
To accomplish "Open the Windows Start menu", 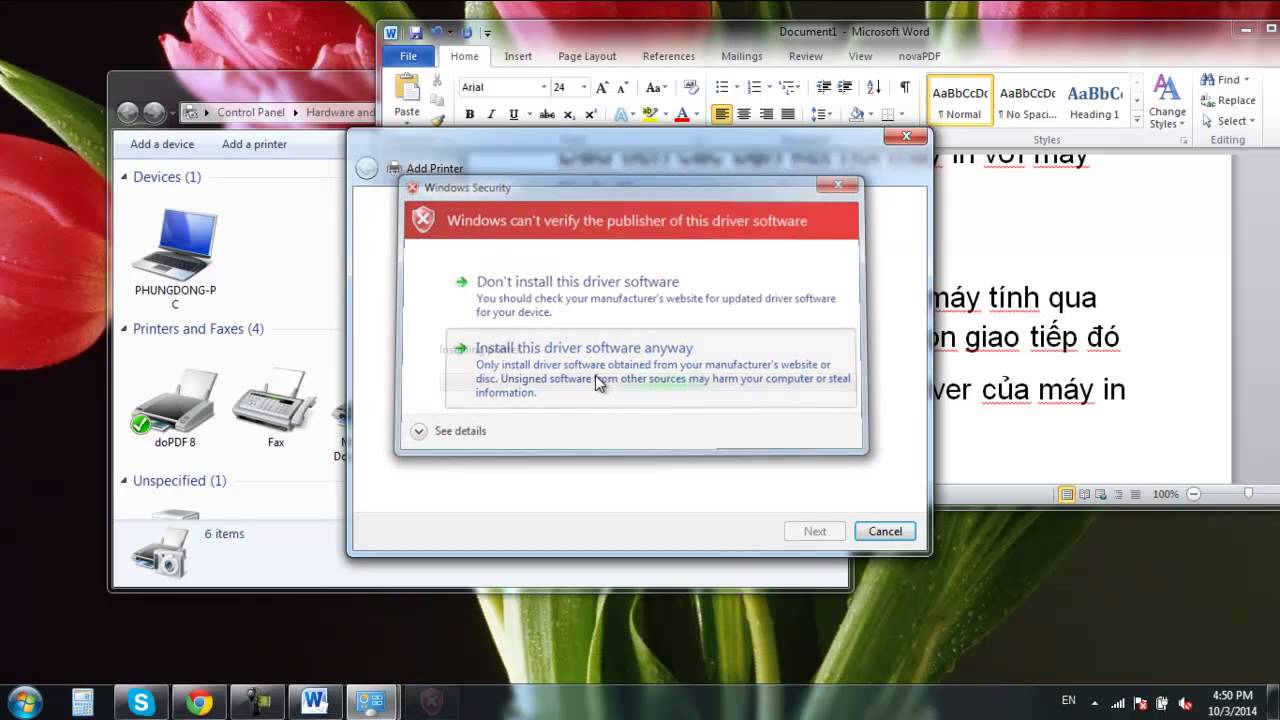I will pos(24,701).
